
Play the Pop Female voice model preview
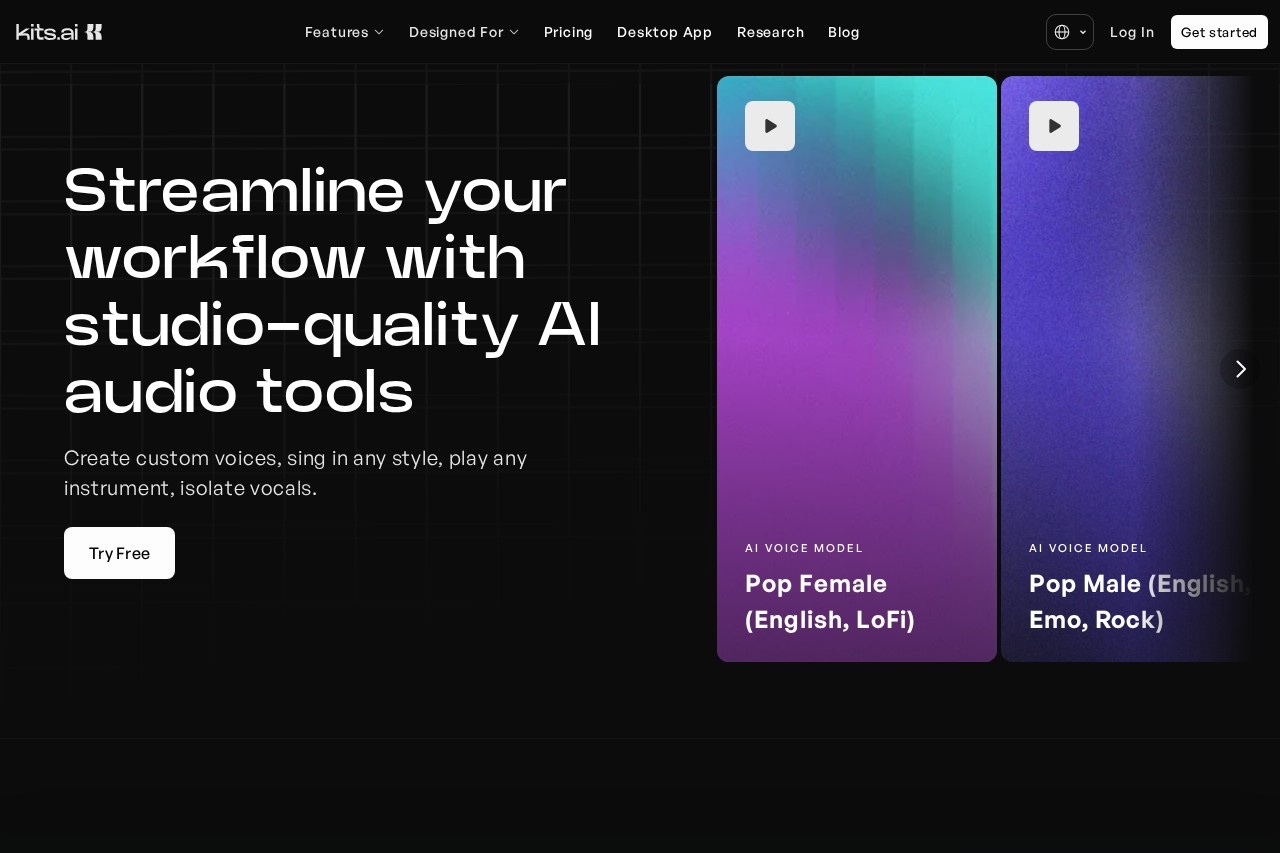770,126
